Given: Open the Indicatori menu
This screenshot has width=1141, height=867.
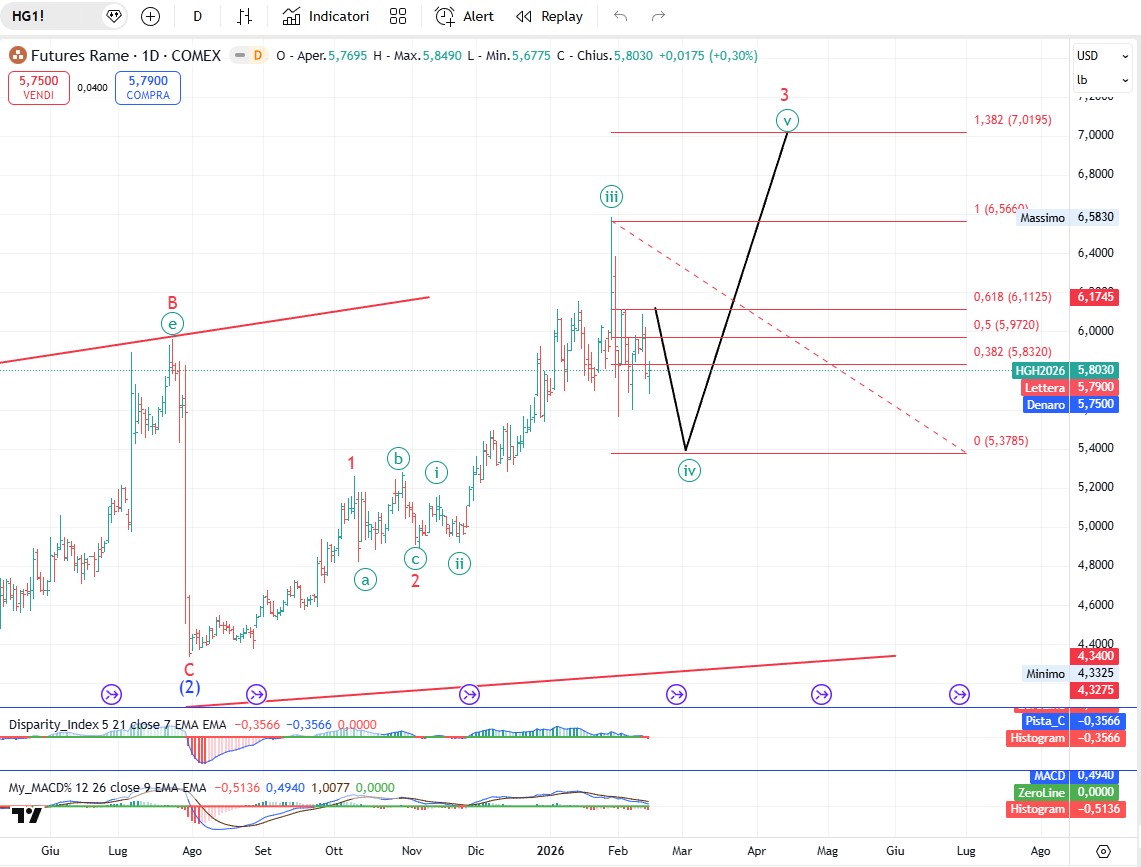Looking at the screenshot, I should coord(326,16).
